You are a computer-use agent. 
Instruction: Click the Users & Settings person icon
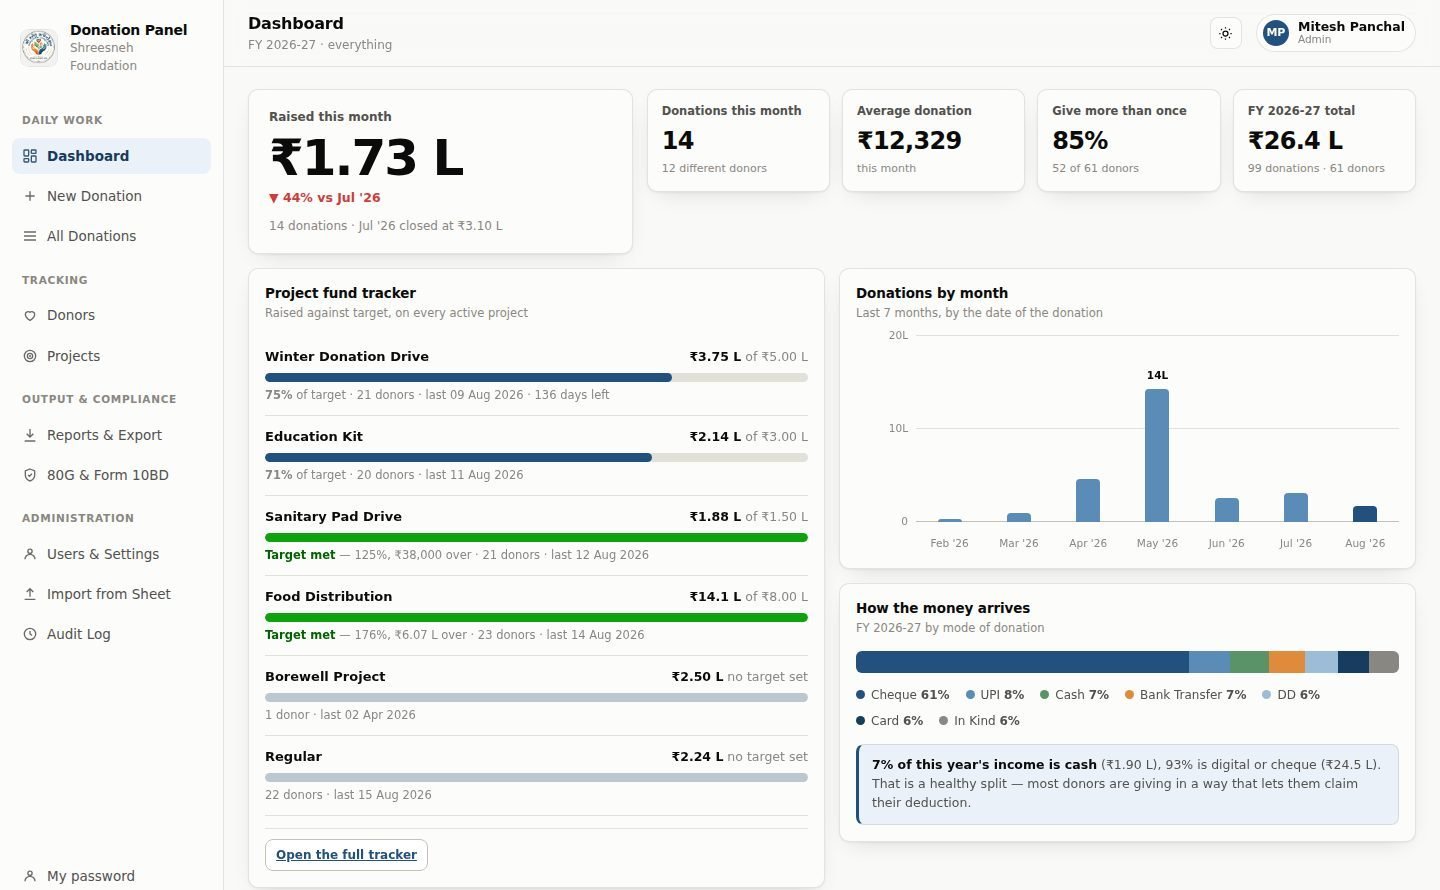coord(30,554)
